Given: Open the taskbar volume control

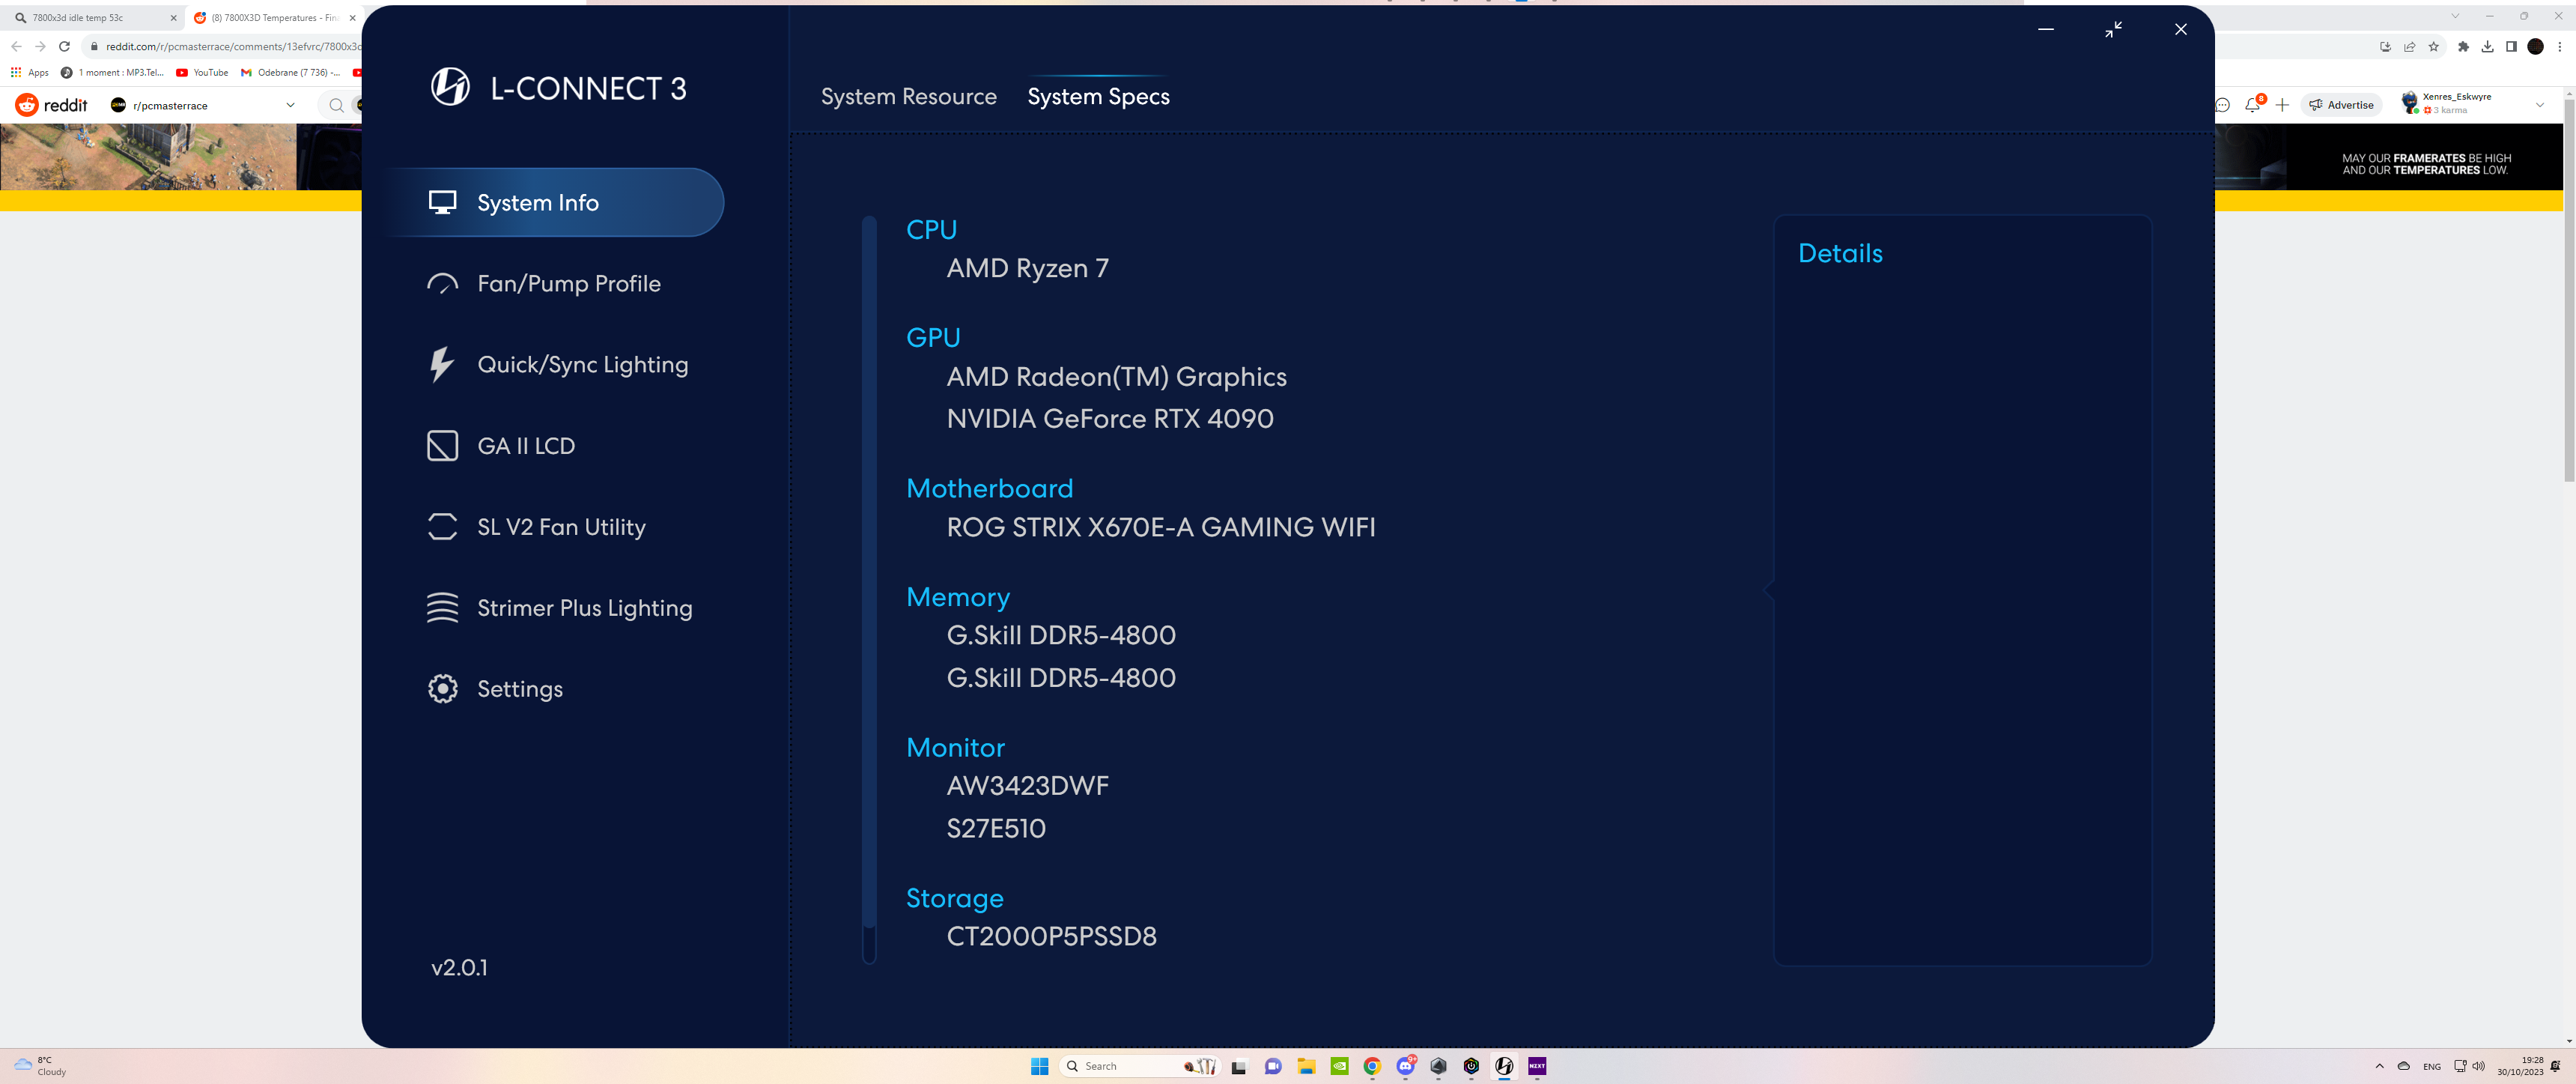Looking at the screenshot, I should click(2478, 1066).
